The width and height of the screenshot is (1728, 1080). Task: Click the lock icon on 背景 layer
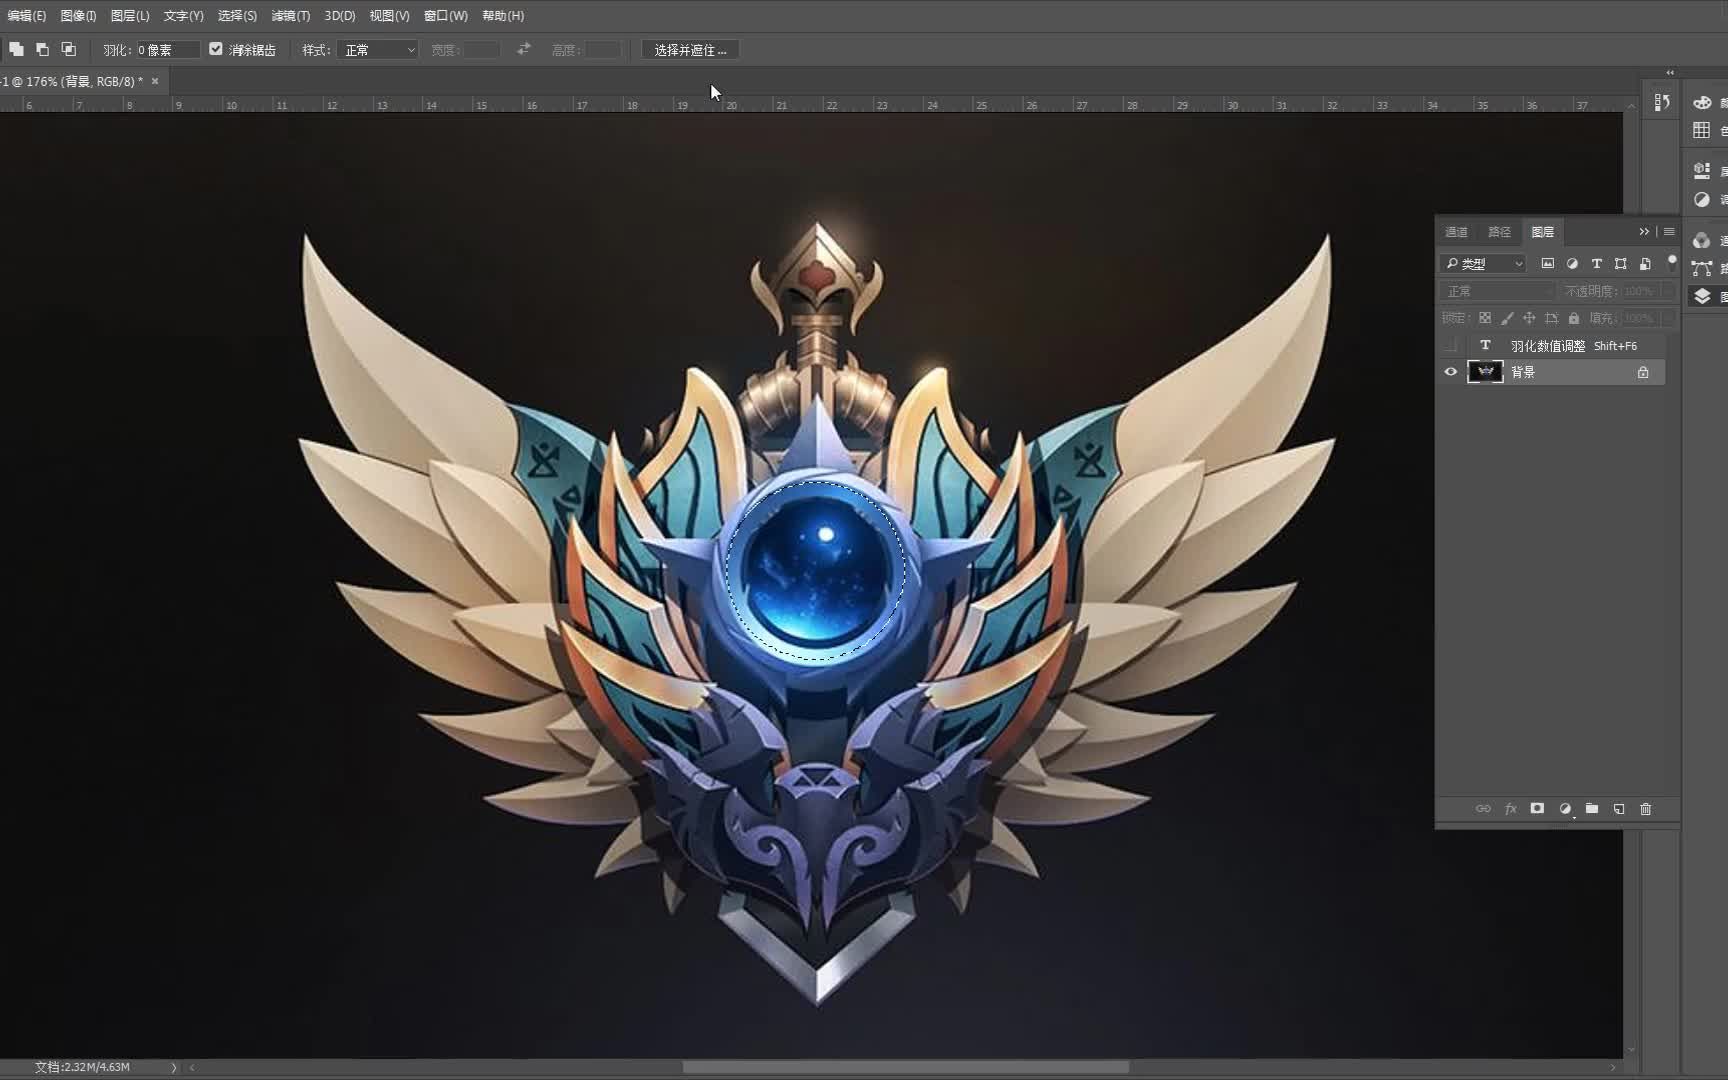click(x=1643, y=372)
